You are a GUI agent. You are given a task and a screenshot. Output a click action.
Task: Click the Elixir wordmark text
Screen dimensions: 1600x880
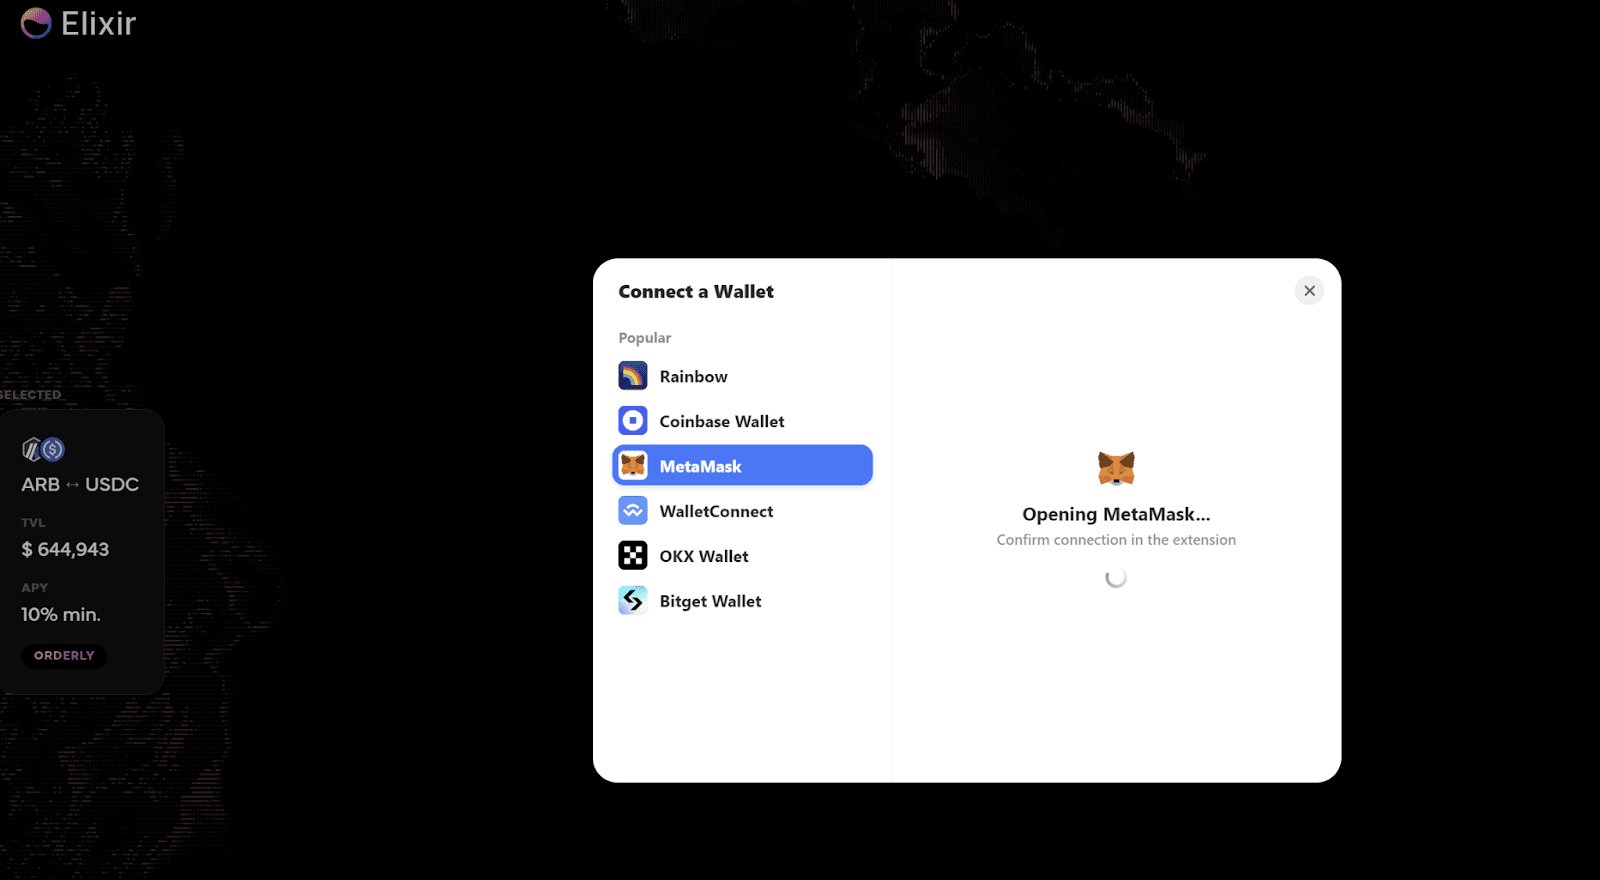[98, 23]
